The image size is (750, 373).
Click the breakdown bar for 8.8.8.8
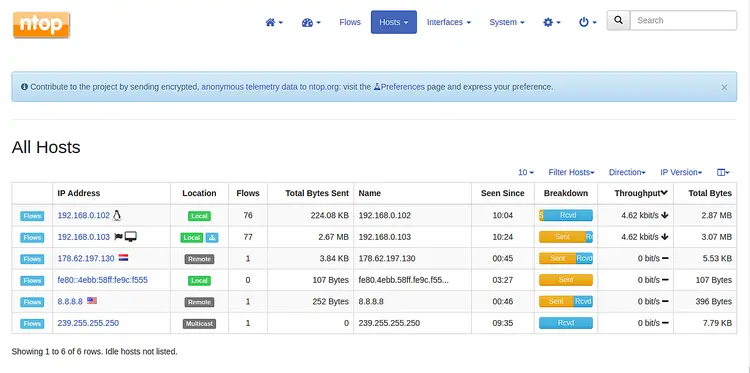point(566,301)
